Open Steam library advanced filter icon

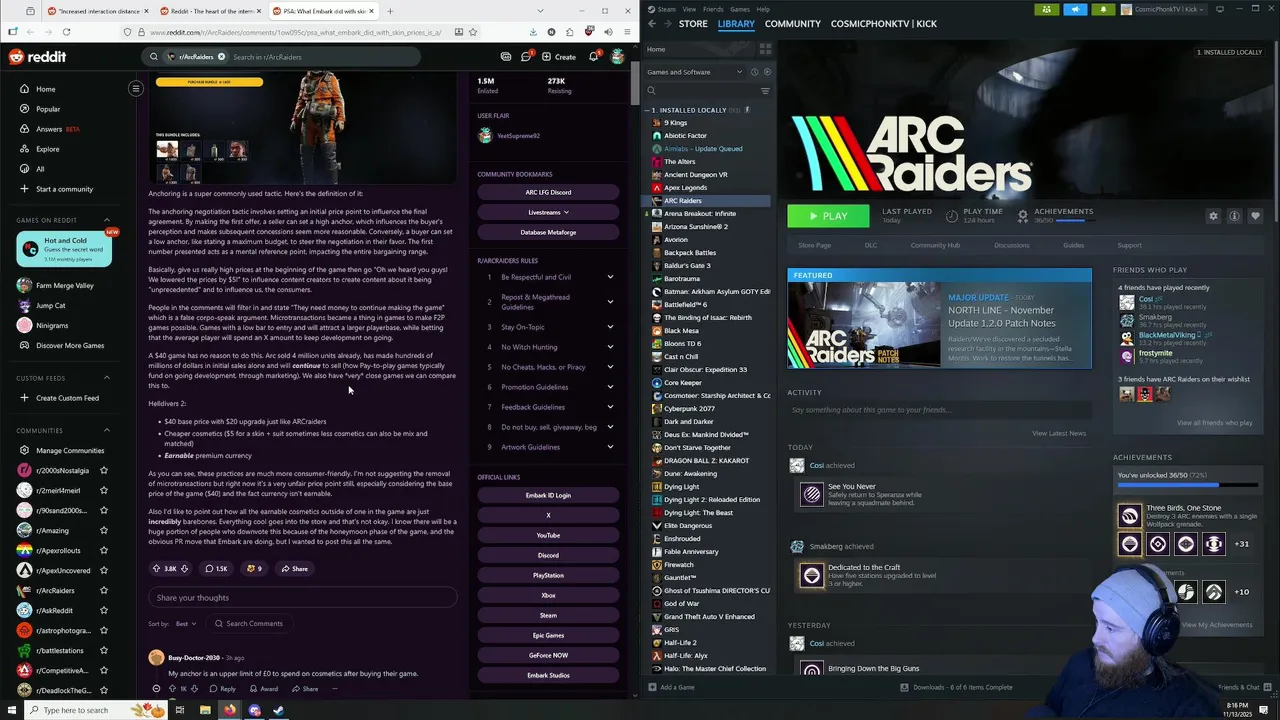tap(765, 91)
